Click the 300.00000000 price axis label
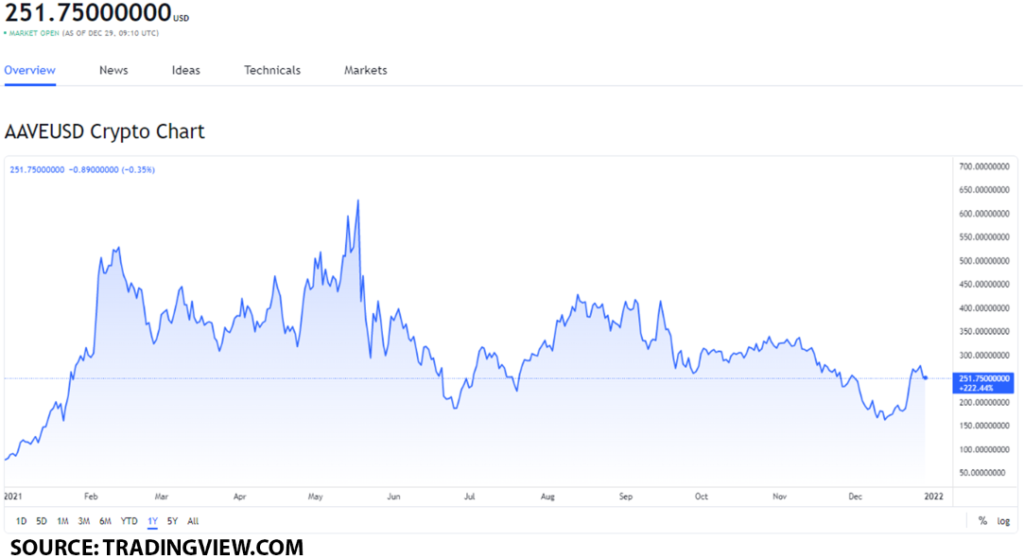The image size is (1024, 559). [x=984, y=356]
